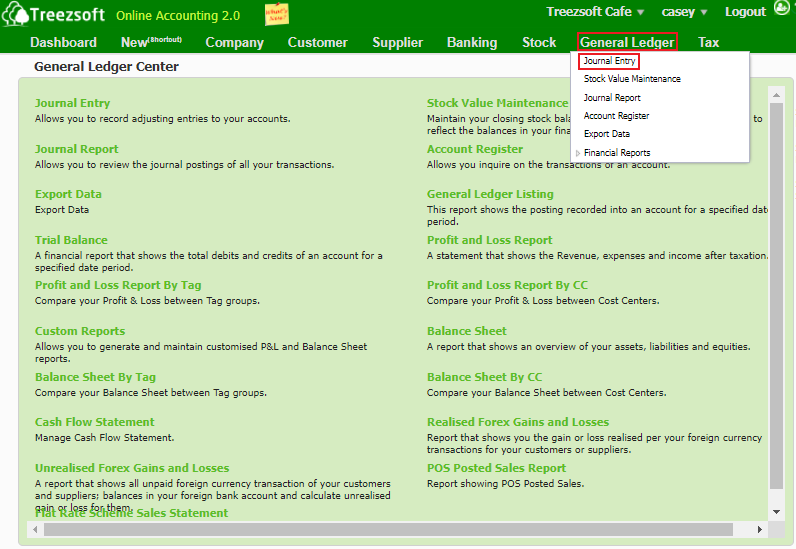Viewport: 796px width, 549px height.
Task: Open the Supplier menu
Action: [397, 42]
